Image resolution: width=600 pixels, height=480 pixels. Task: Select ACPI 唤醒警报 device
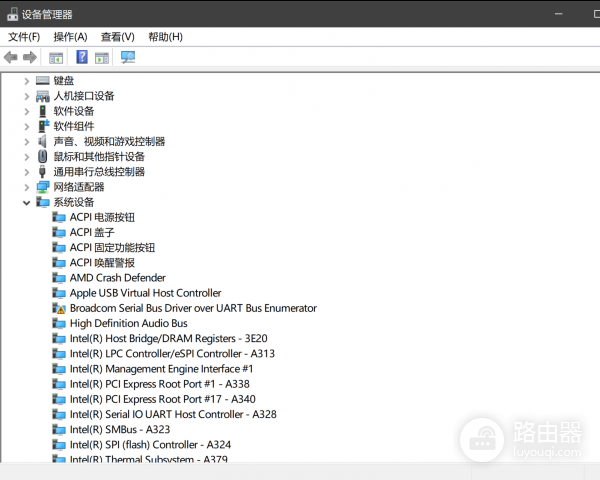tap(102, 263)
